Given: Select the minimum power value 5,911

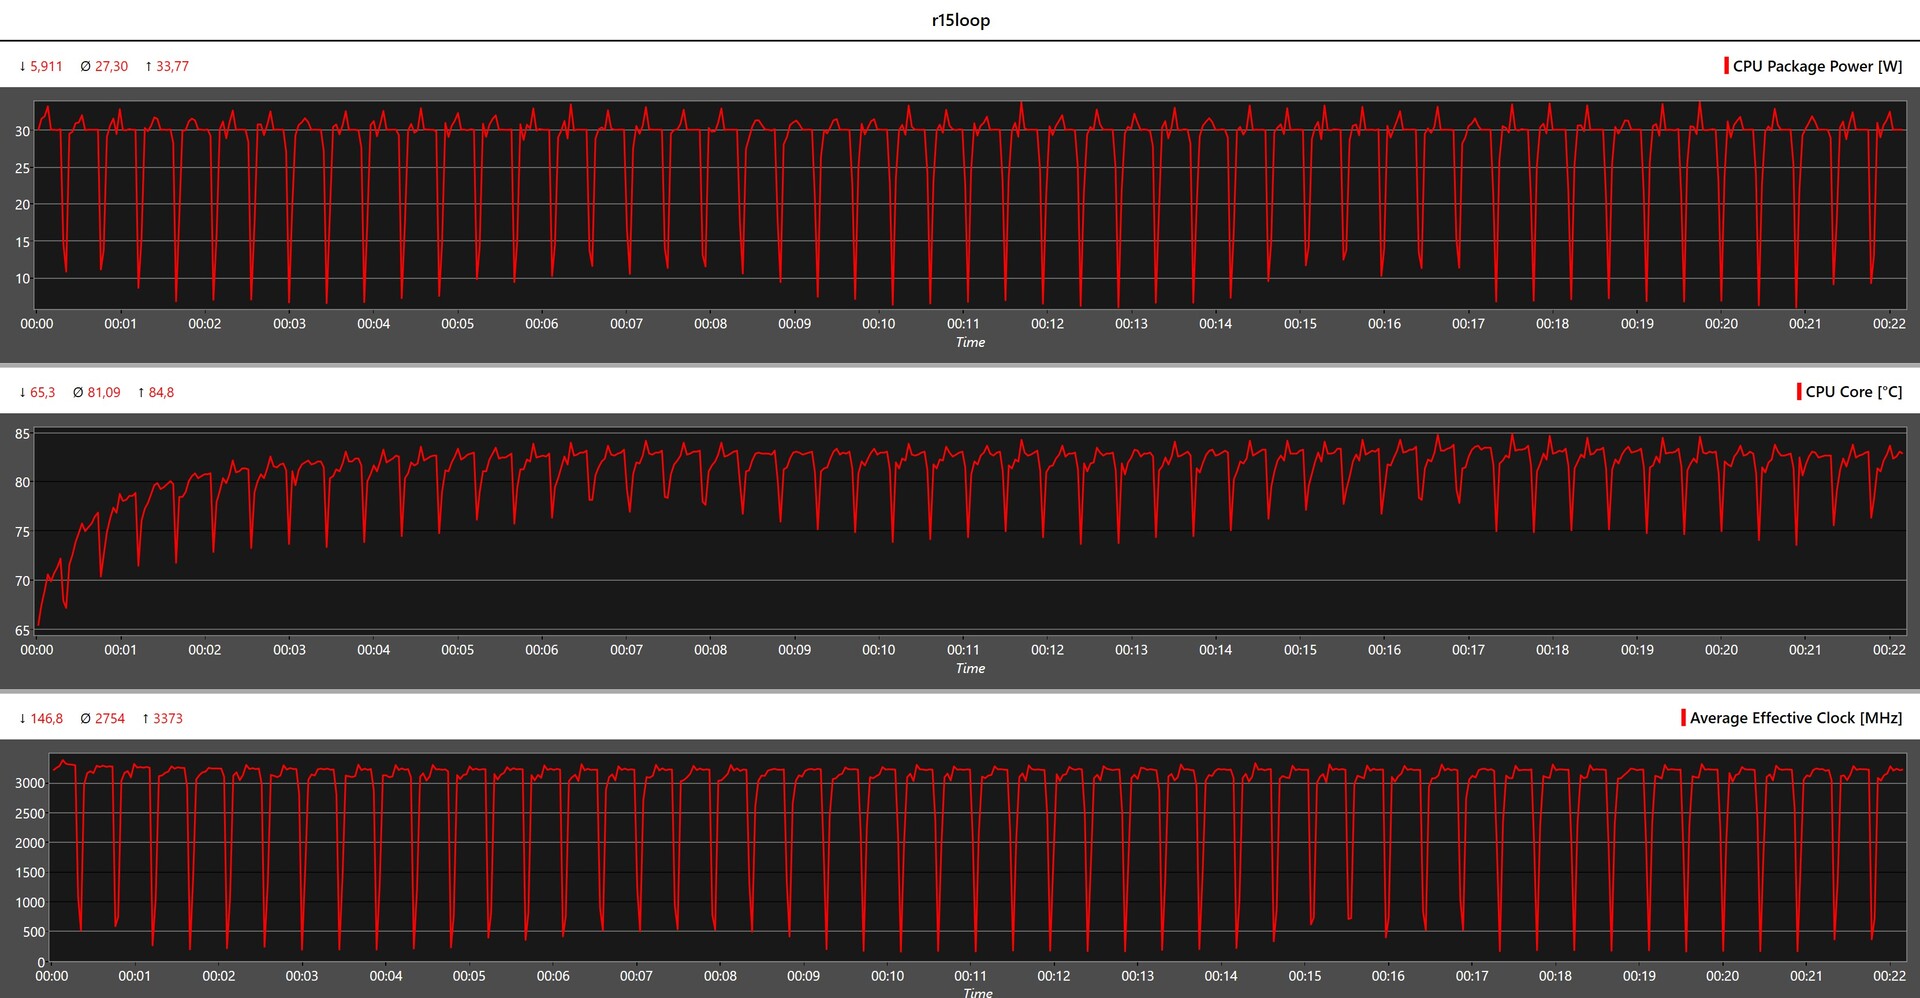Looking at the screenshot, I should pyautogui.click(x=46, y=66).
